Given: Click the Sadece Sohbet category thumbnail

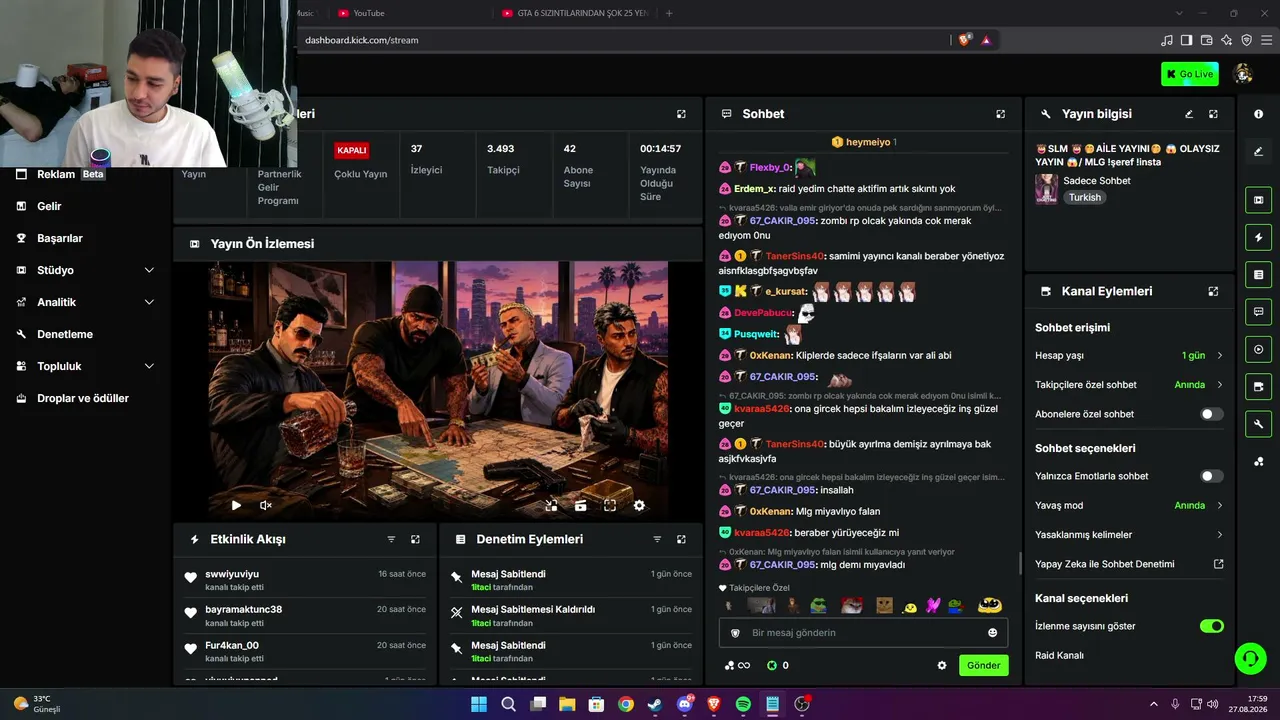Looking at the screenshot, I should (1046, 189).
